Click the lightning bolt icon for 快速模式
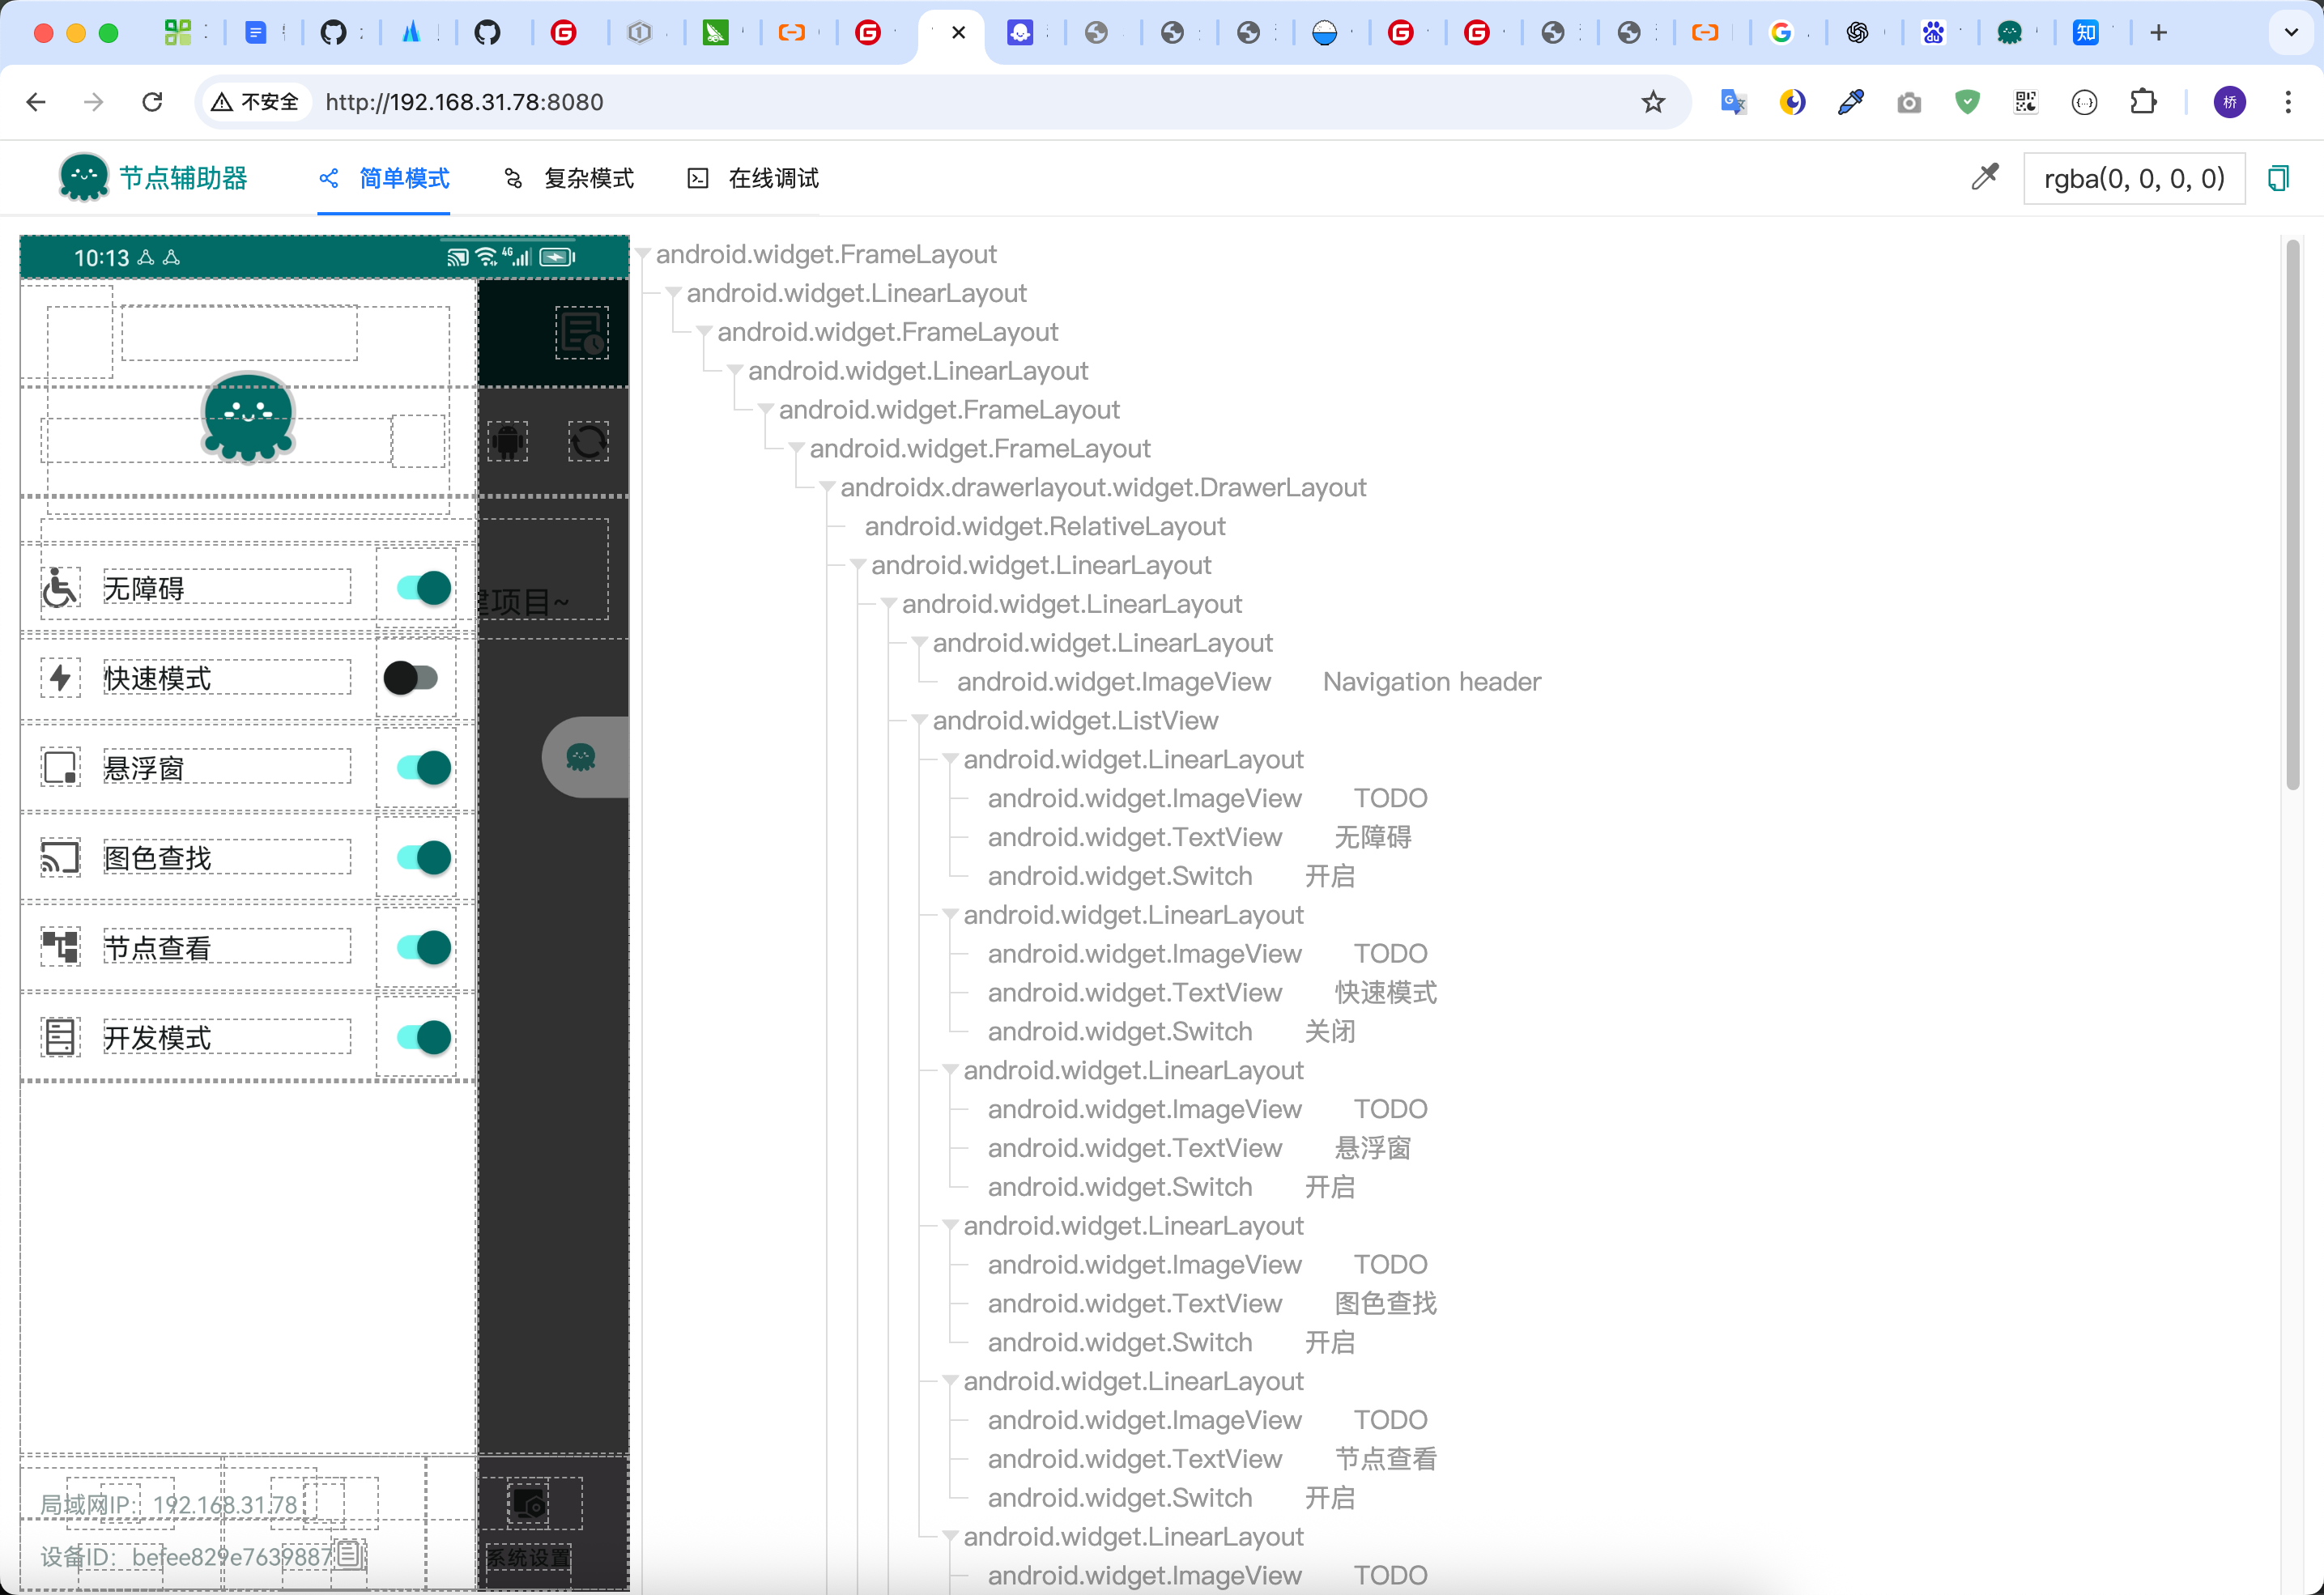Viewport: 2324px width, 1595px height. 60,678
